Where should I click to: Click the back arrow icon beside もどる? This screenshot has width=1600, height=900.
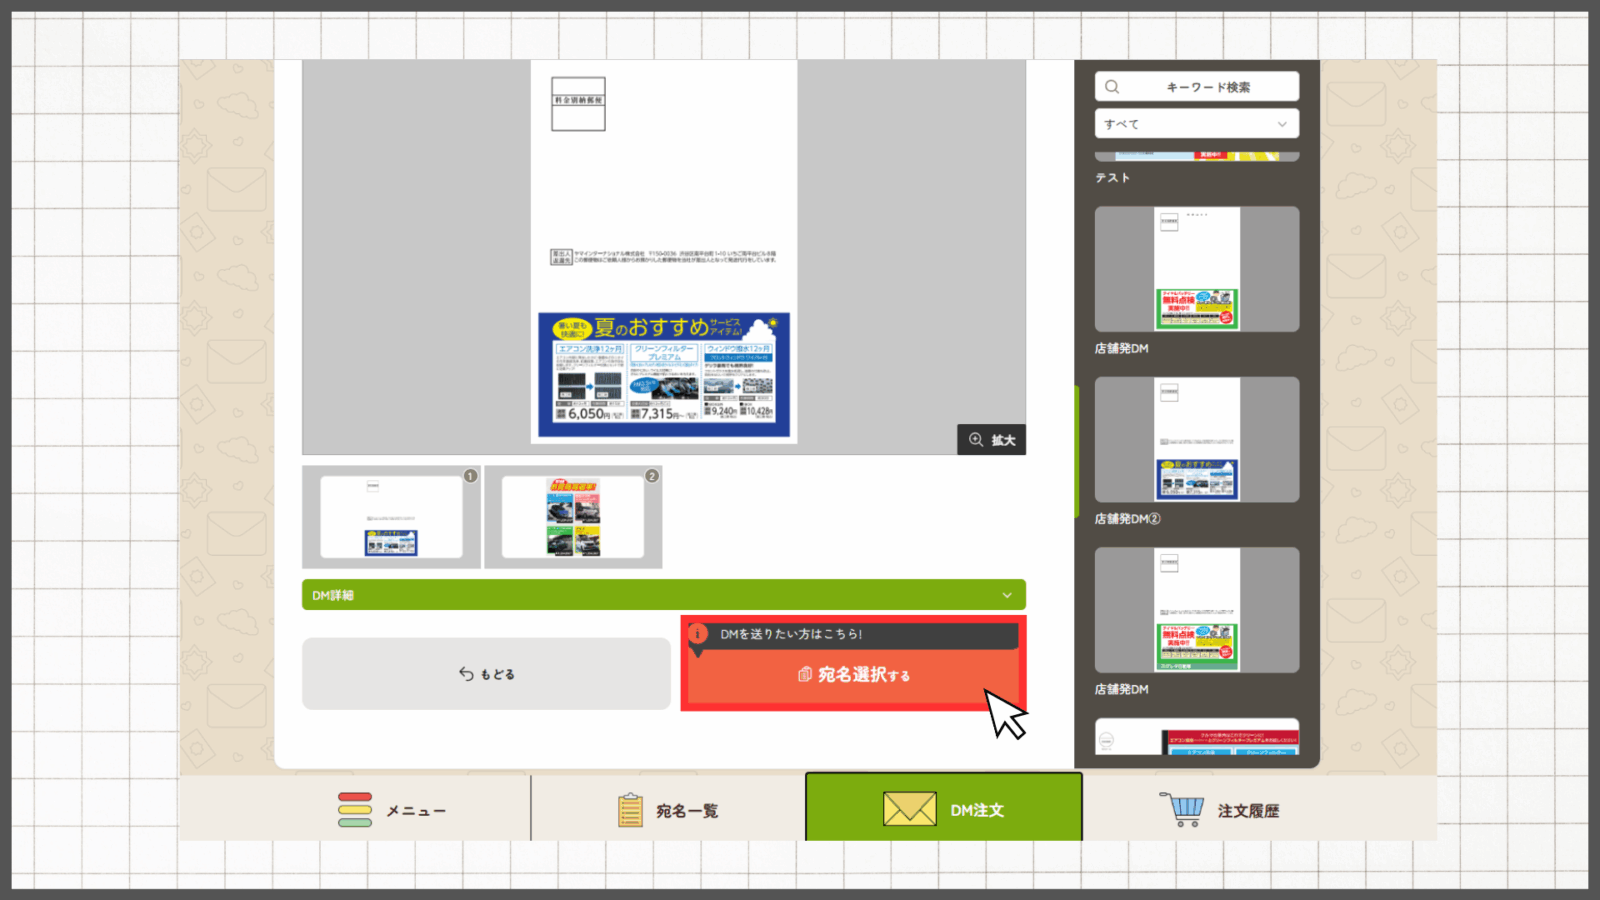pos(466,674)
